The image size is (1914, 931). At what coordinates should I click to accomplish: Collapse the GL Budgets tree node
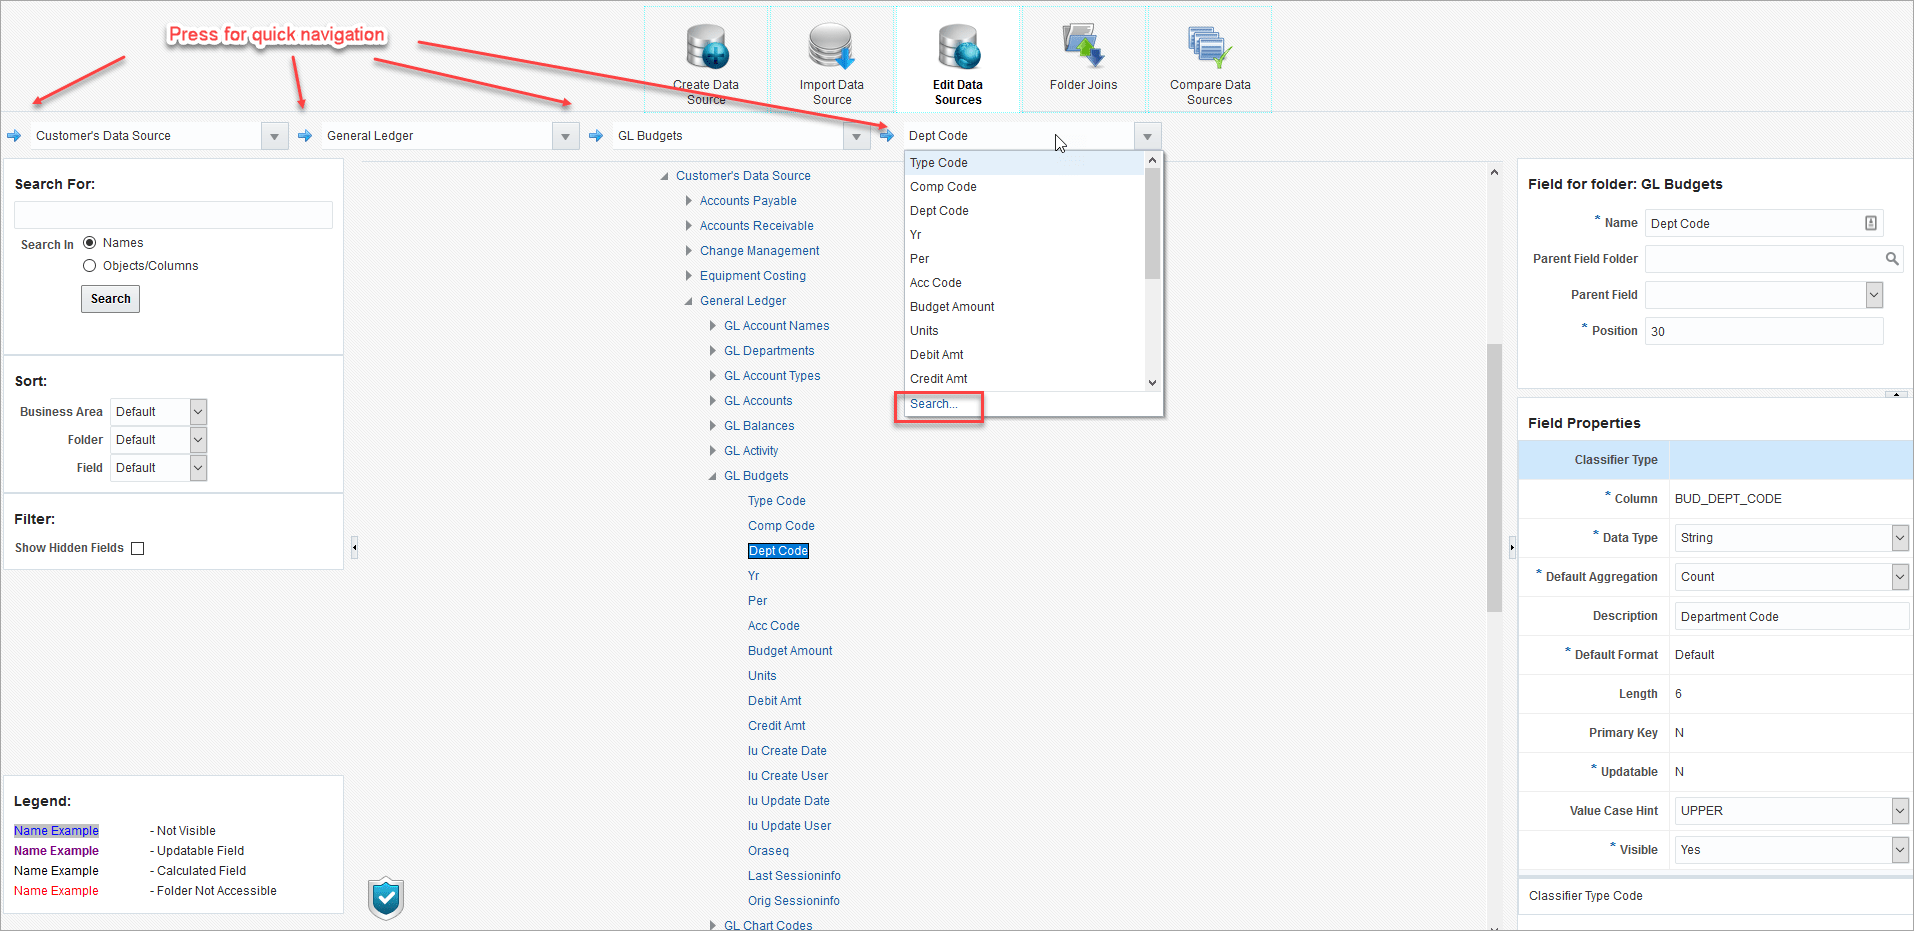click(x=712, y=476)
